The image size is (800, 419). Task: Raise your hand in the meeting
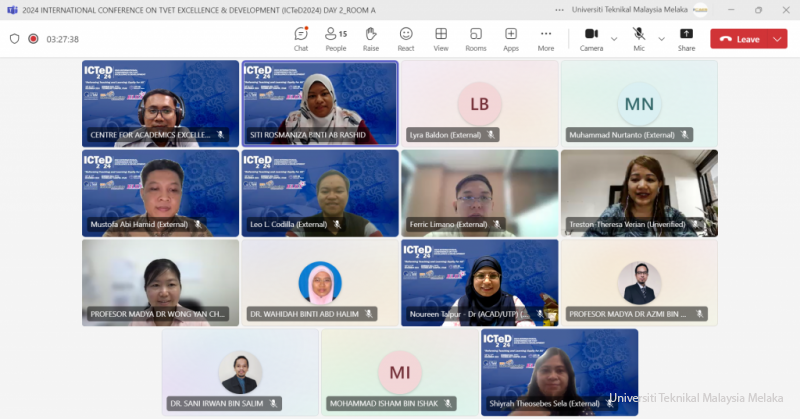(371, 38)
